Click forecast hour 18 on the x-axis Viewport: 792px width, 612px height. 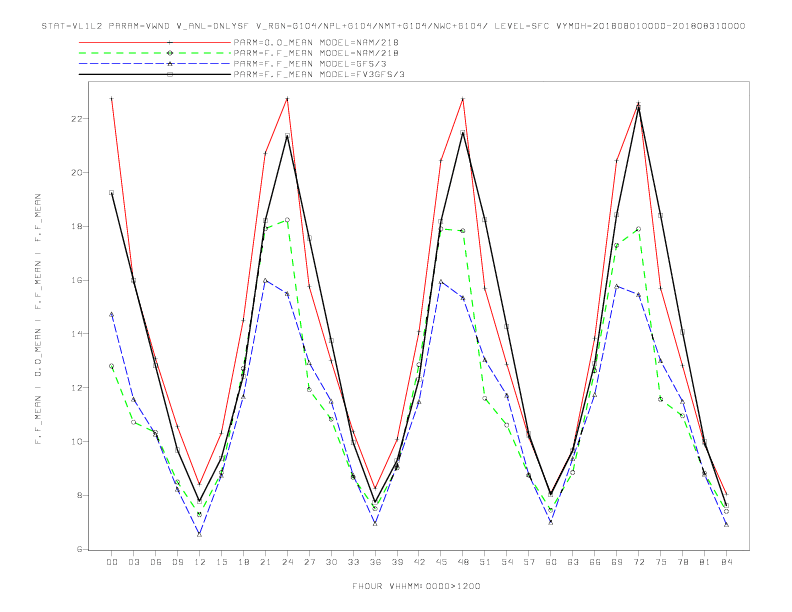[x=243, y=562]
